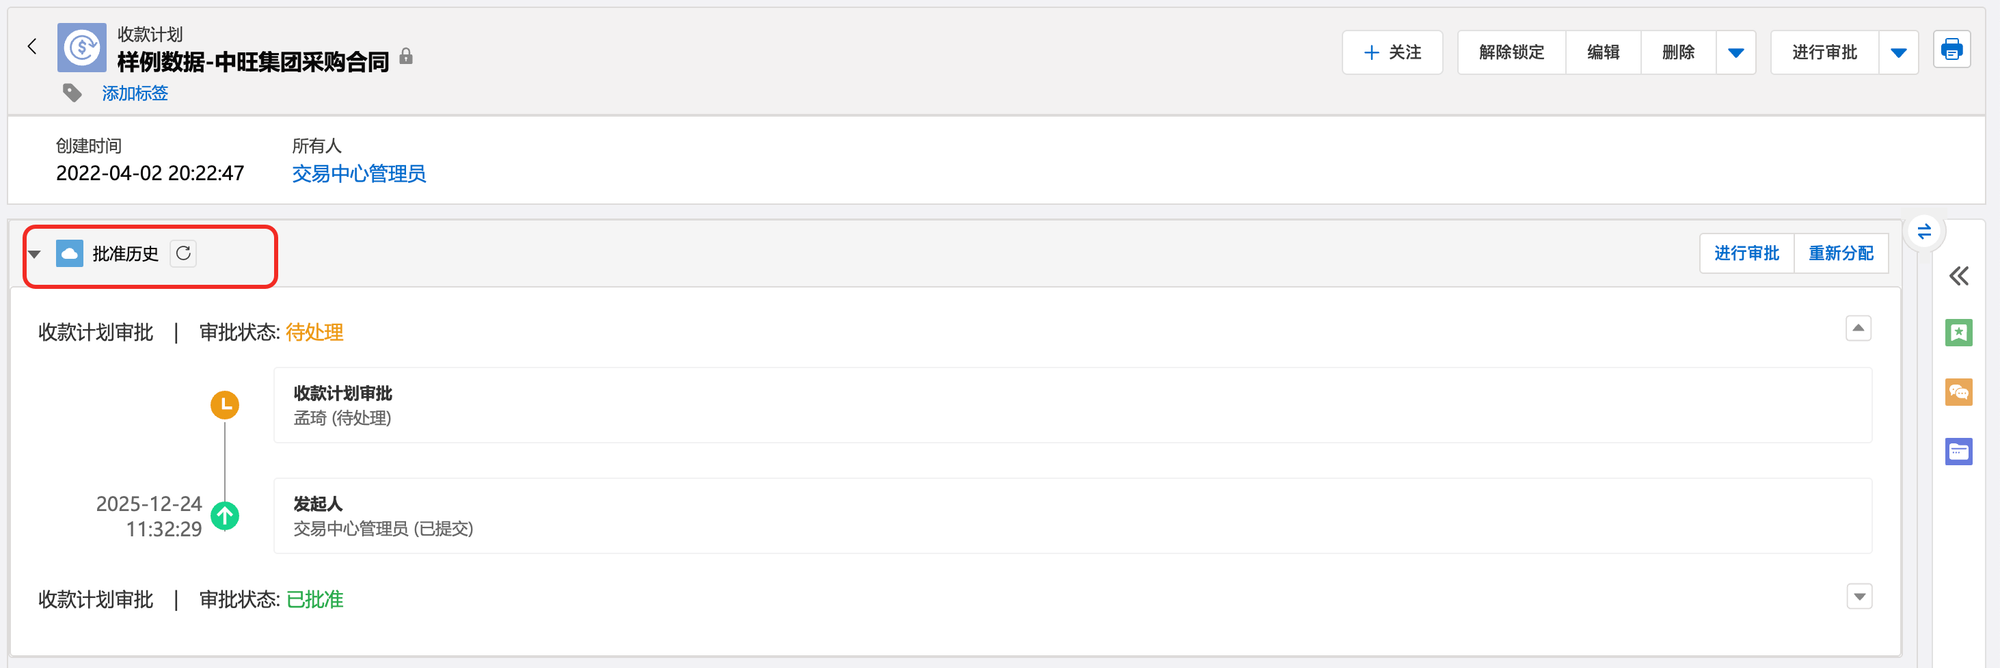Open the 交易中心管理员 owner link
Image resolution: width=2000 pixels, height=668 pixels.
(x=358, y=174)
